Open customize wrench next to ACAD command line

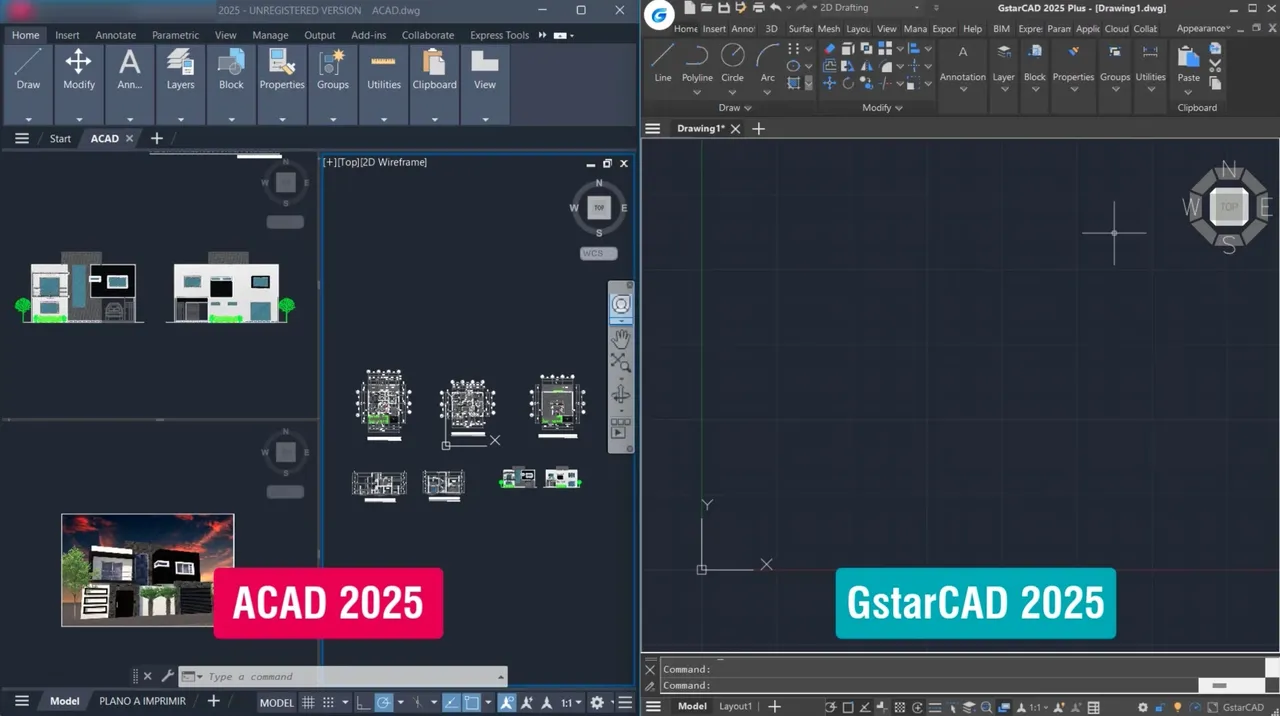[x=167, y=676]
